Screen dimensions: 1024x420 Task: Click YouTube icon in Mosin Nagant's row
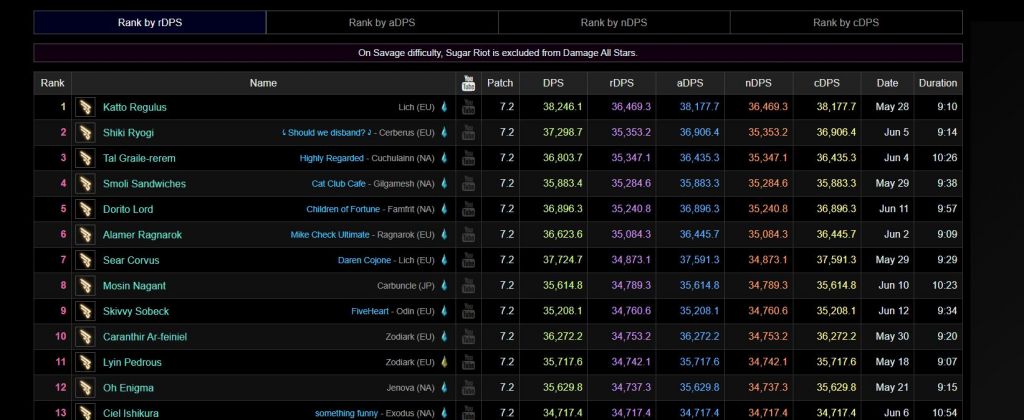click(x=468, y=286)
